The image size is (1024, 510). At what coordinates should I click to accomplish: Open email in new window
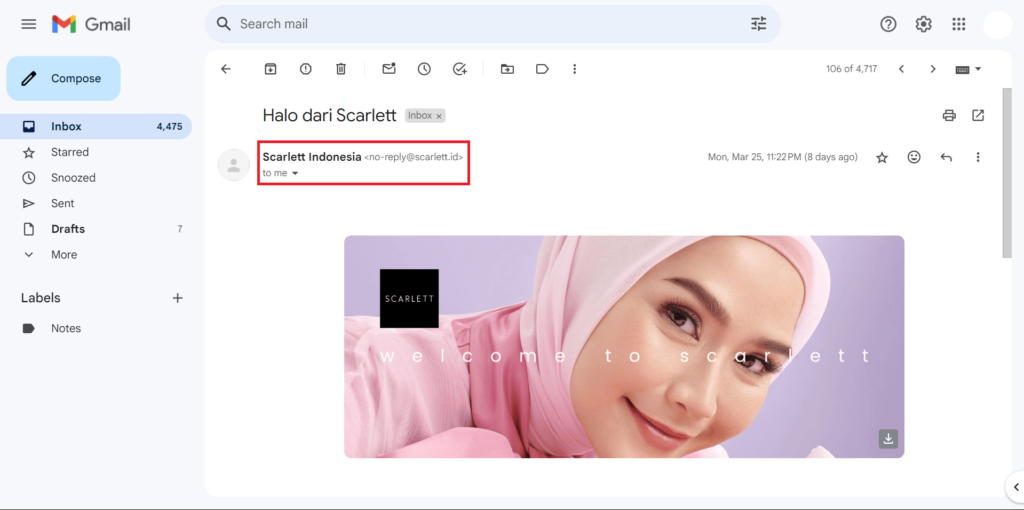tap(978, 116)
